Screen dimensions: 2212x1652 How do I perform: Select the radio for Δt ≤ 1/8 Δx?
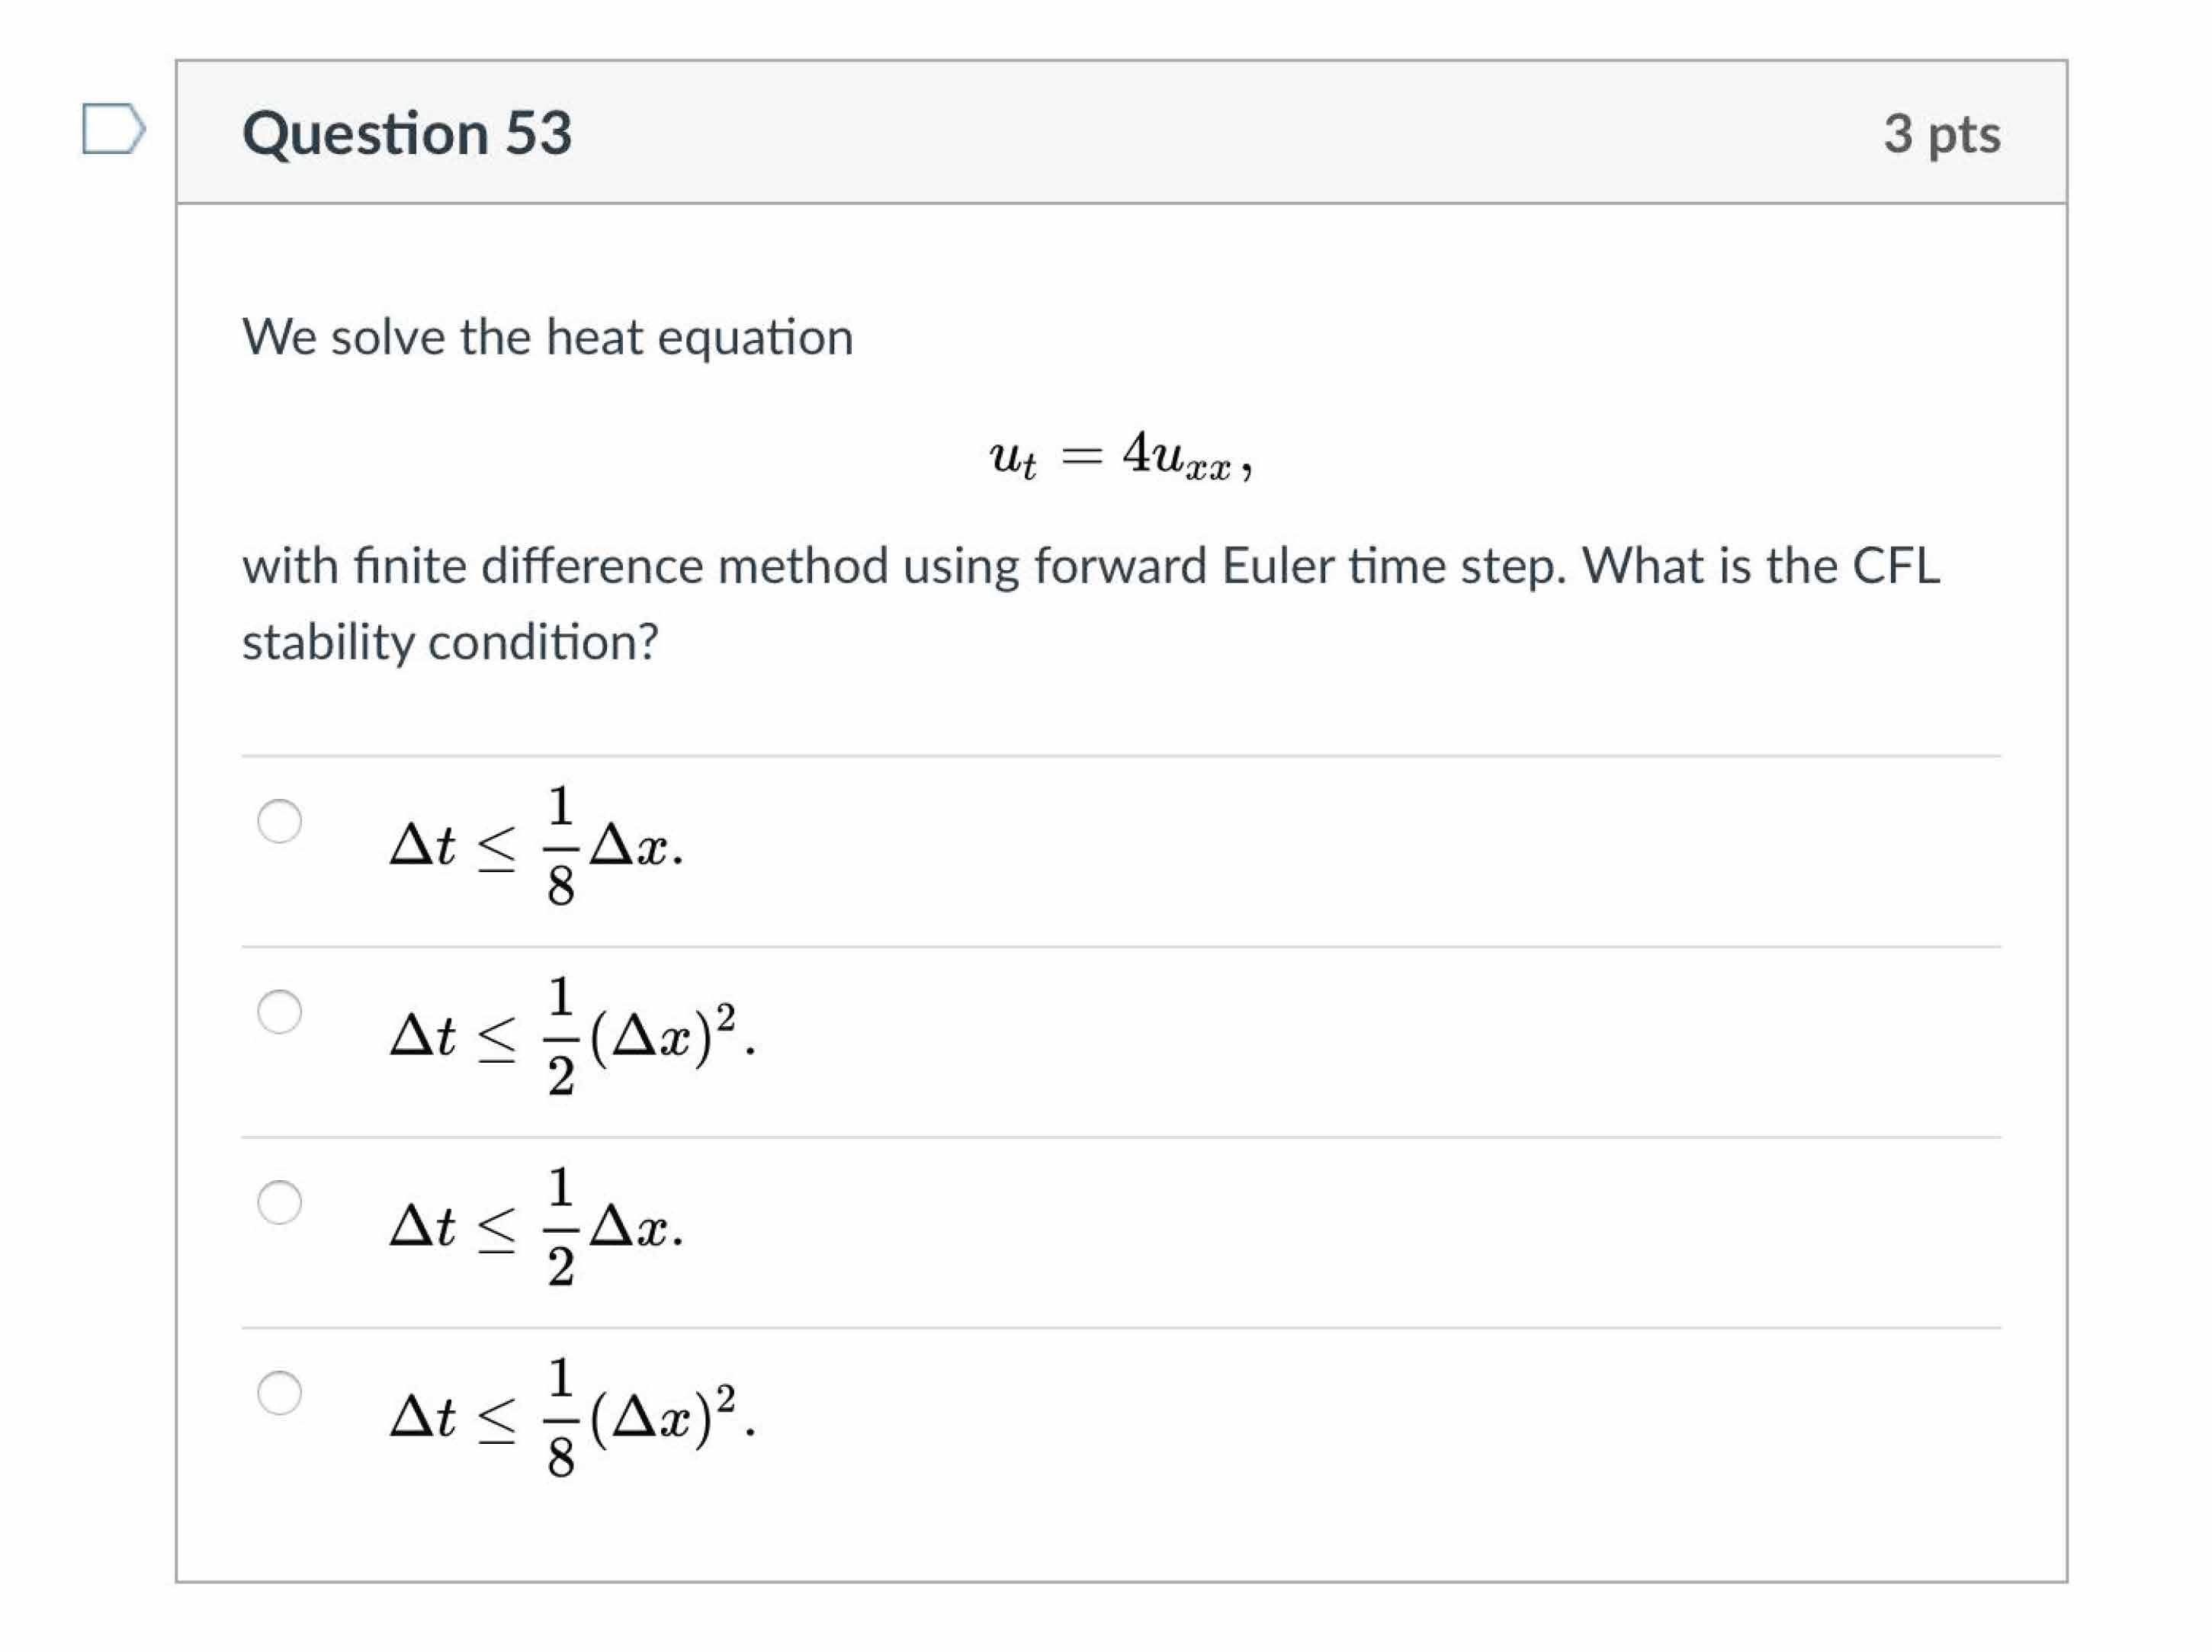[279, 821]
